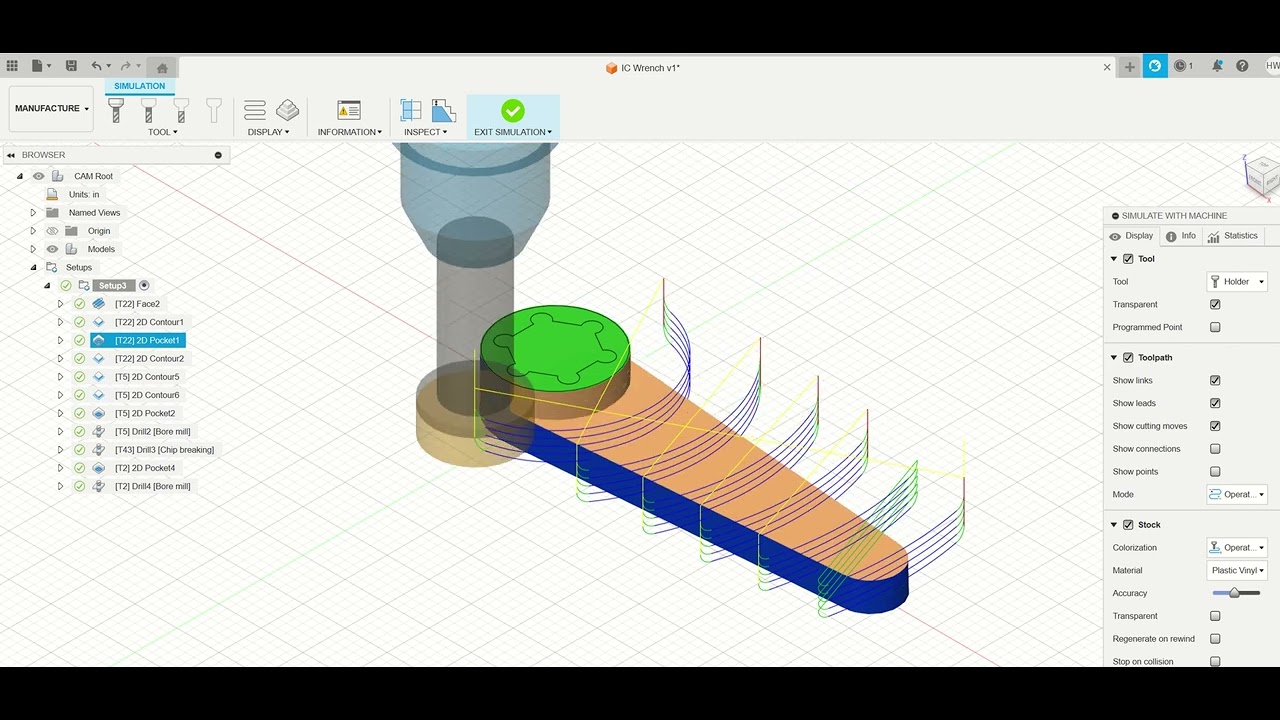Open the Manufacture workspace dropdown
The image size is (1280, 720).
tap(51, 108)
